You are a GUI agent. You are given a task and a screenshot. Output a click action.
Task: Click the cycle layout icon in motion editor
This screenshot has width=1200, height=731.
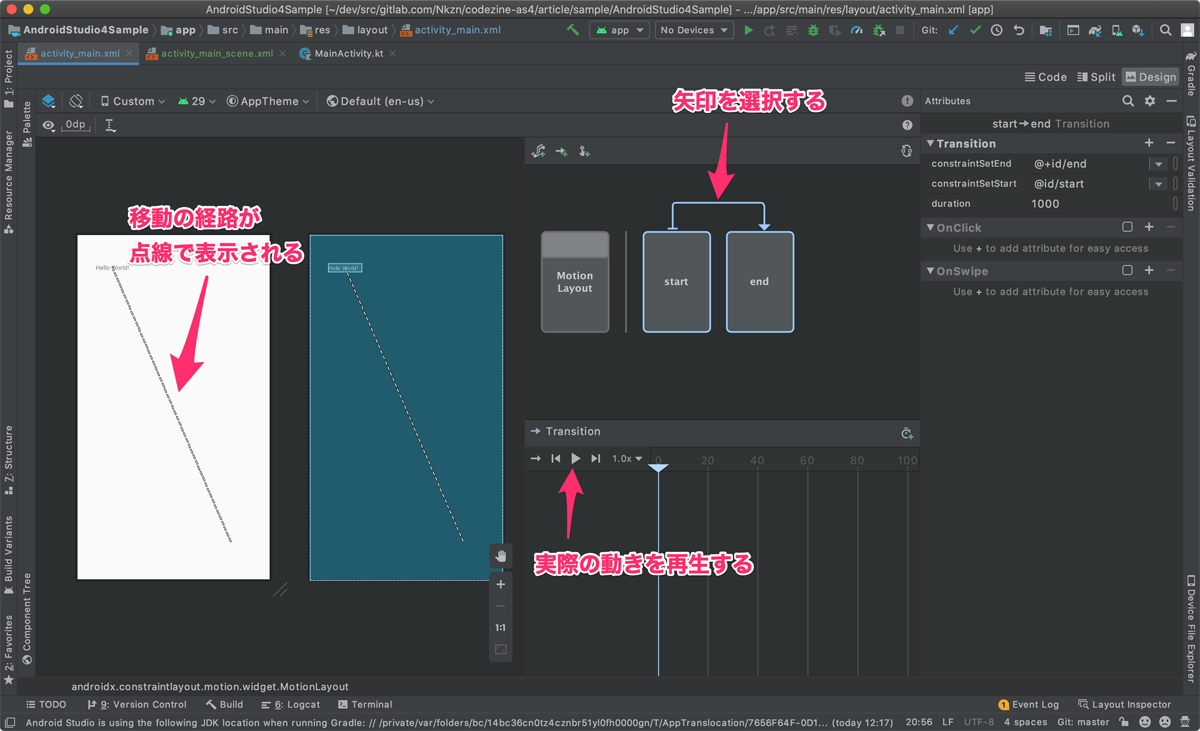[x=906, y=151]
